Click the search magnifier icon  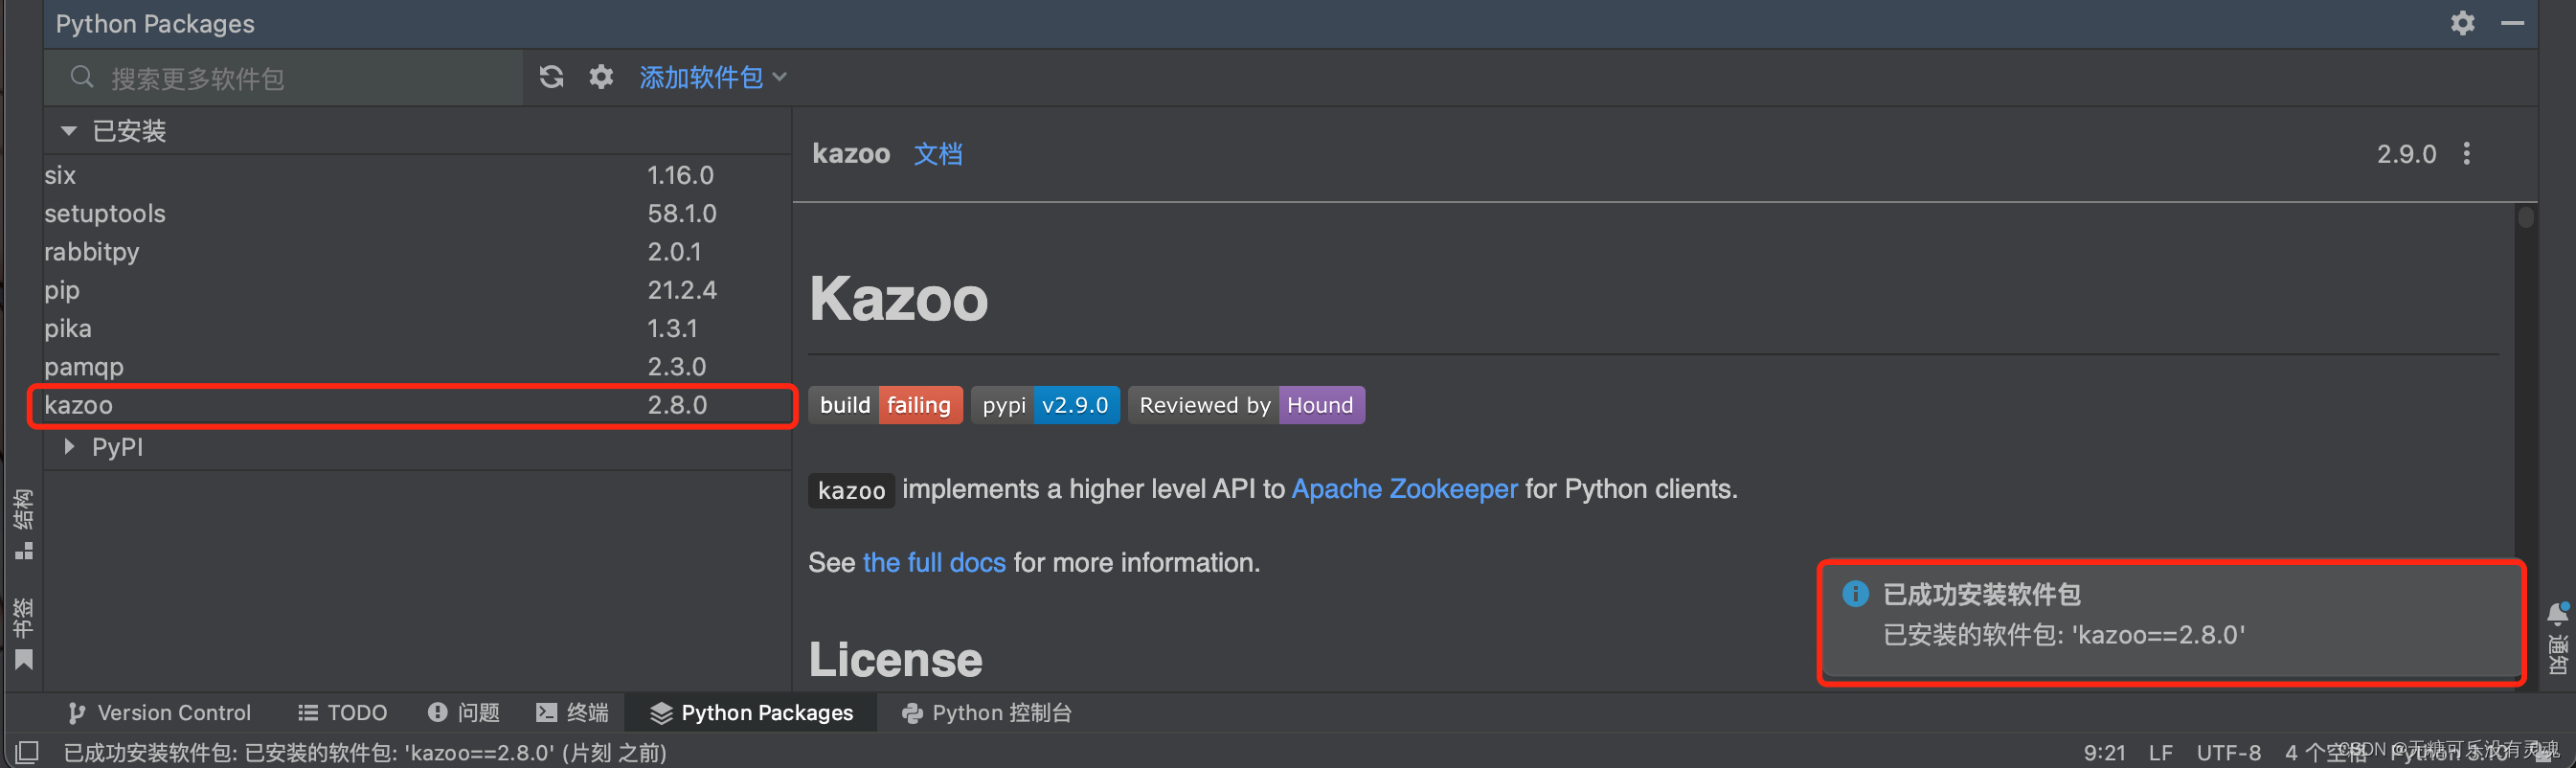click(x=82, y=77)
